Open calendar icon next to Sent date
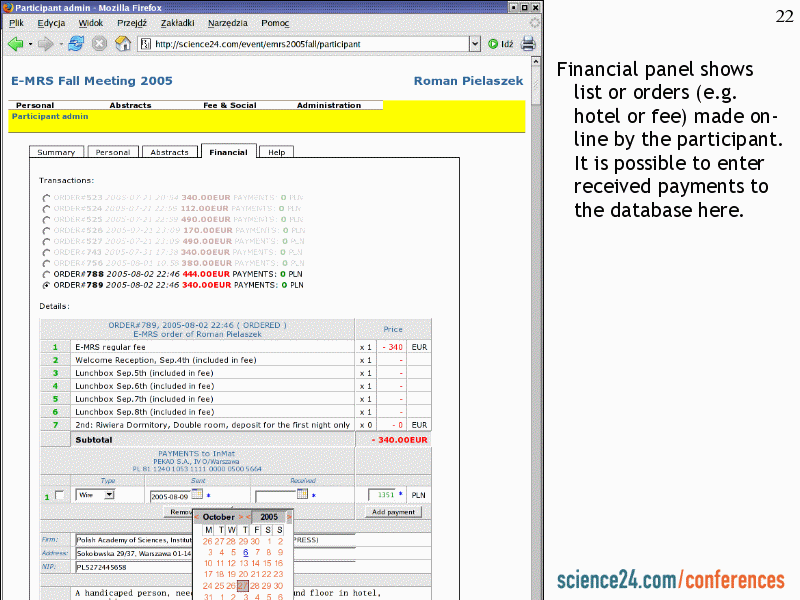 [x=197, y=494]
